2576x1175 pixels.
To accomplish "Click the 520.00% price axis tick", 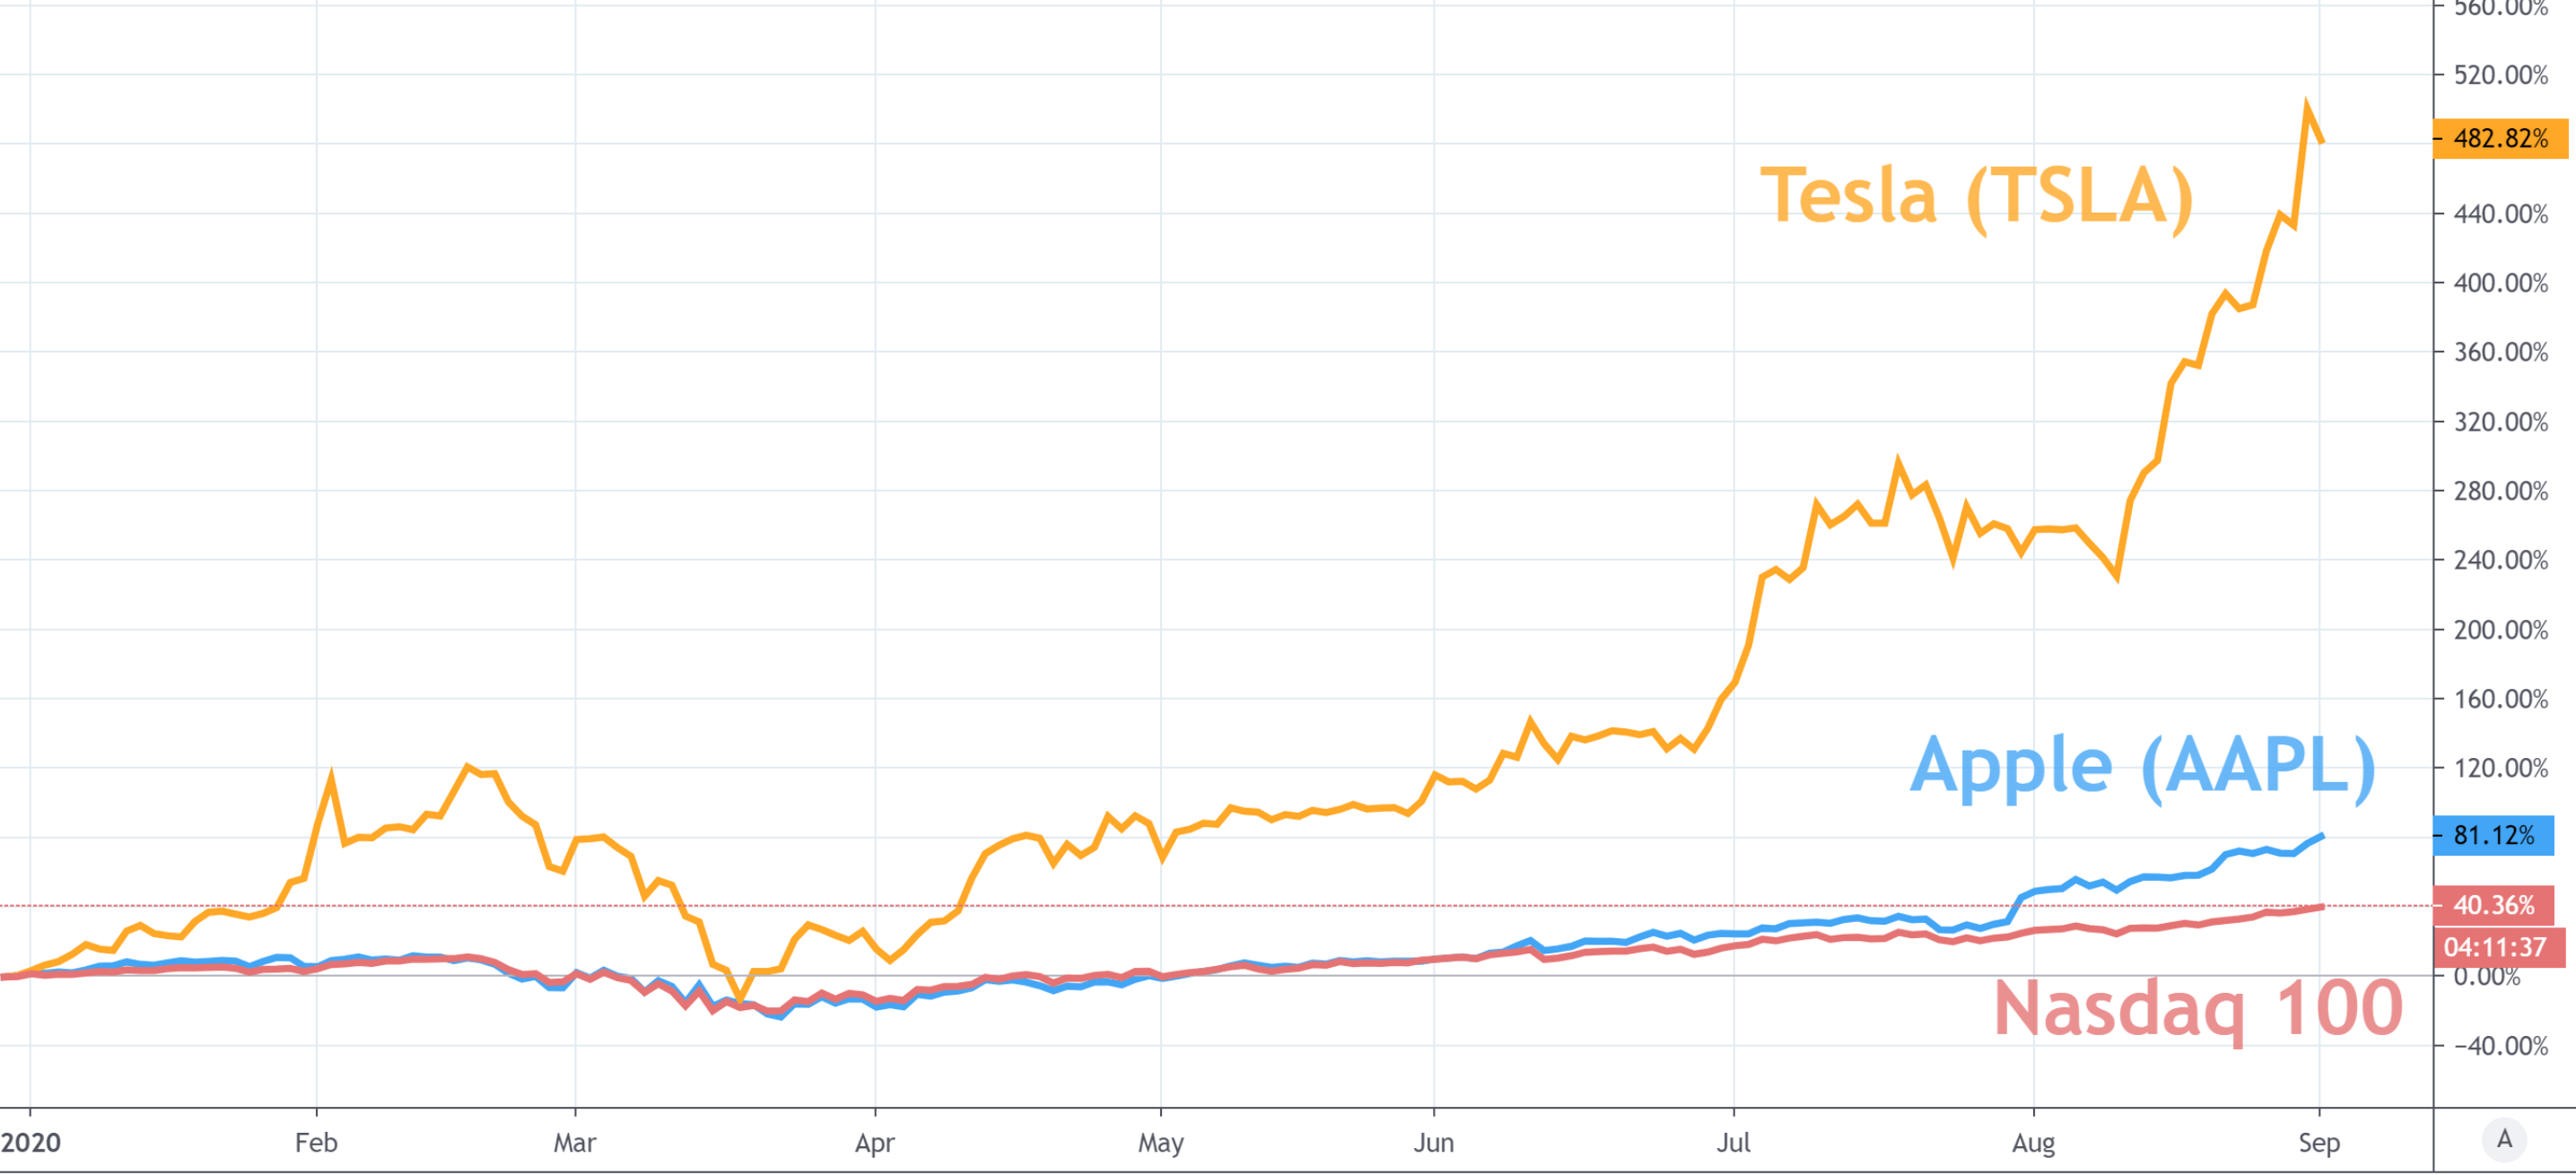I will 2501,75.
